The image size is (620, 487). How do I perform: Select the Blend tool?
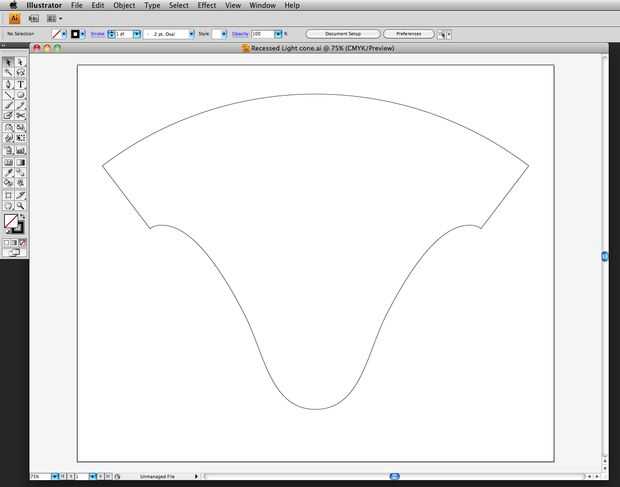tap(21, 172)
